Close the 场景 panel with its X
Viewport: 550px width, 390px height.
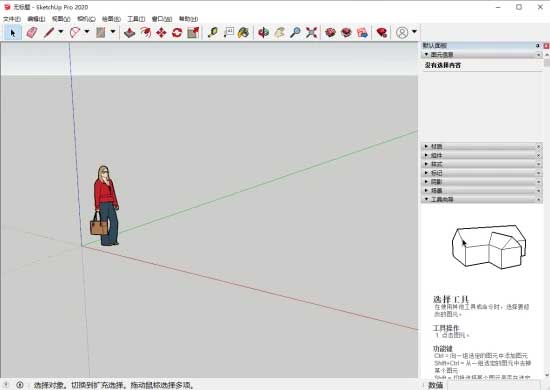point(538,190)
